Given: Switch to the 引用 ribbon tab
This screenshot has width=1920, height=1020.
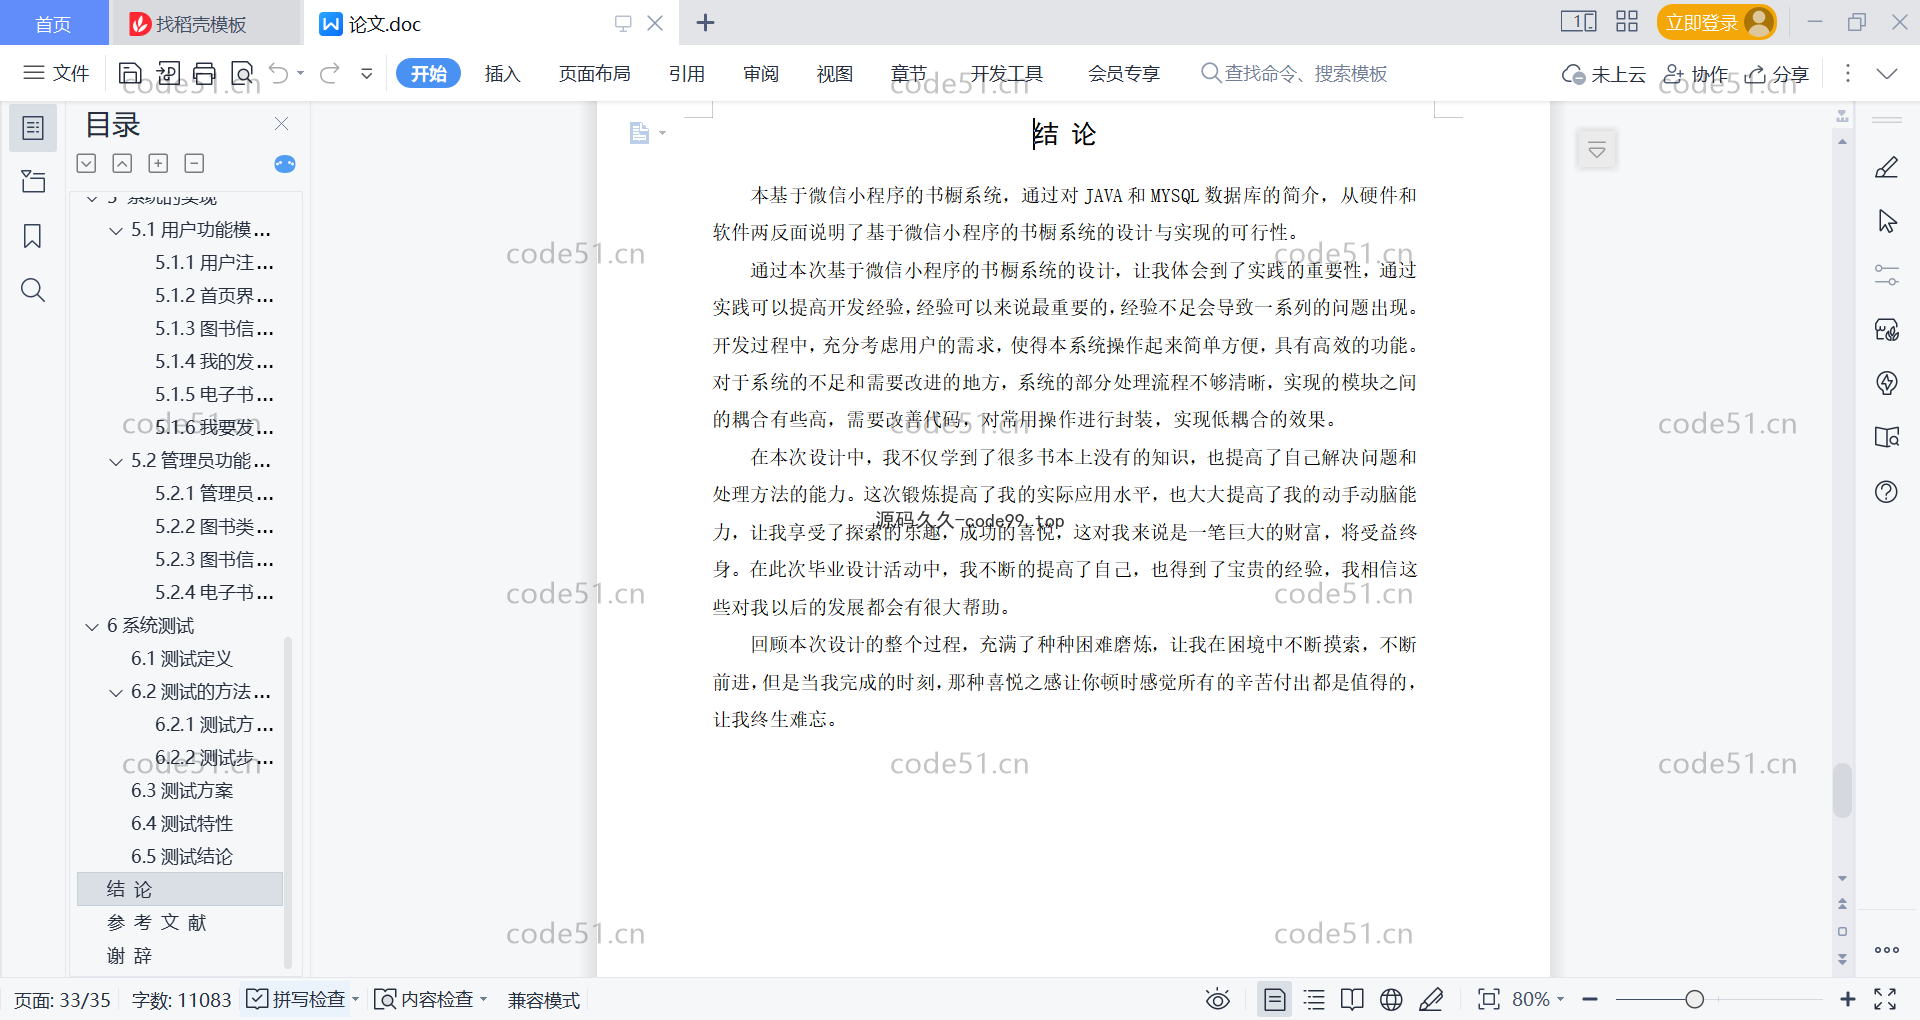Looking at the screenshot, I should coord(687,74).
